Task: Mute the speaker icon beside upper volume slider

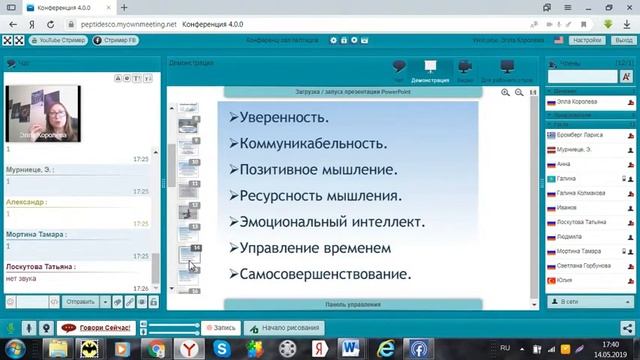Action: point(143,324)
